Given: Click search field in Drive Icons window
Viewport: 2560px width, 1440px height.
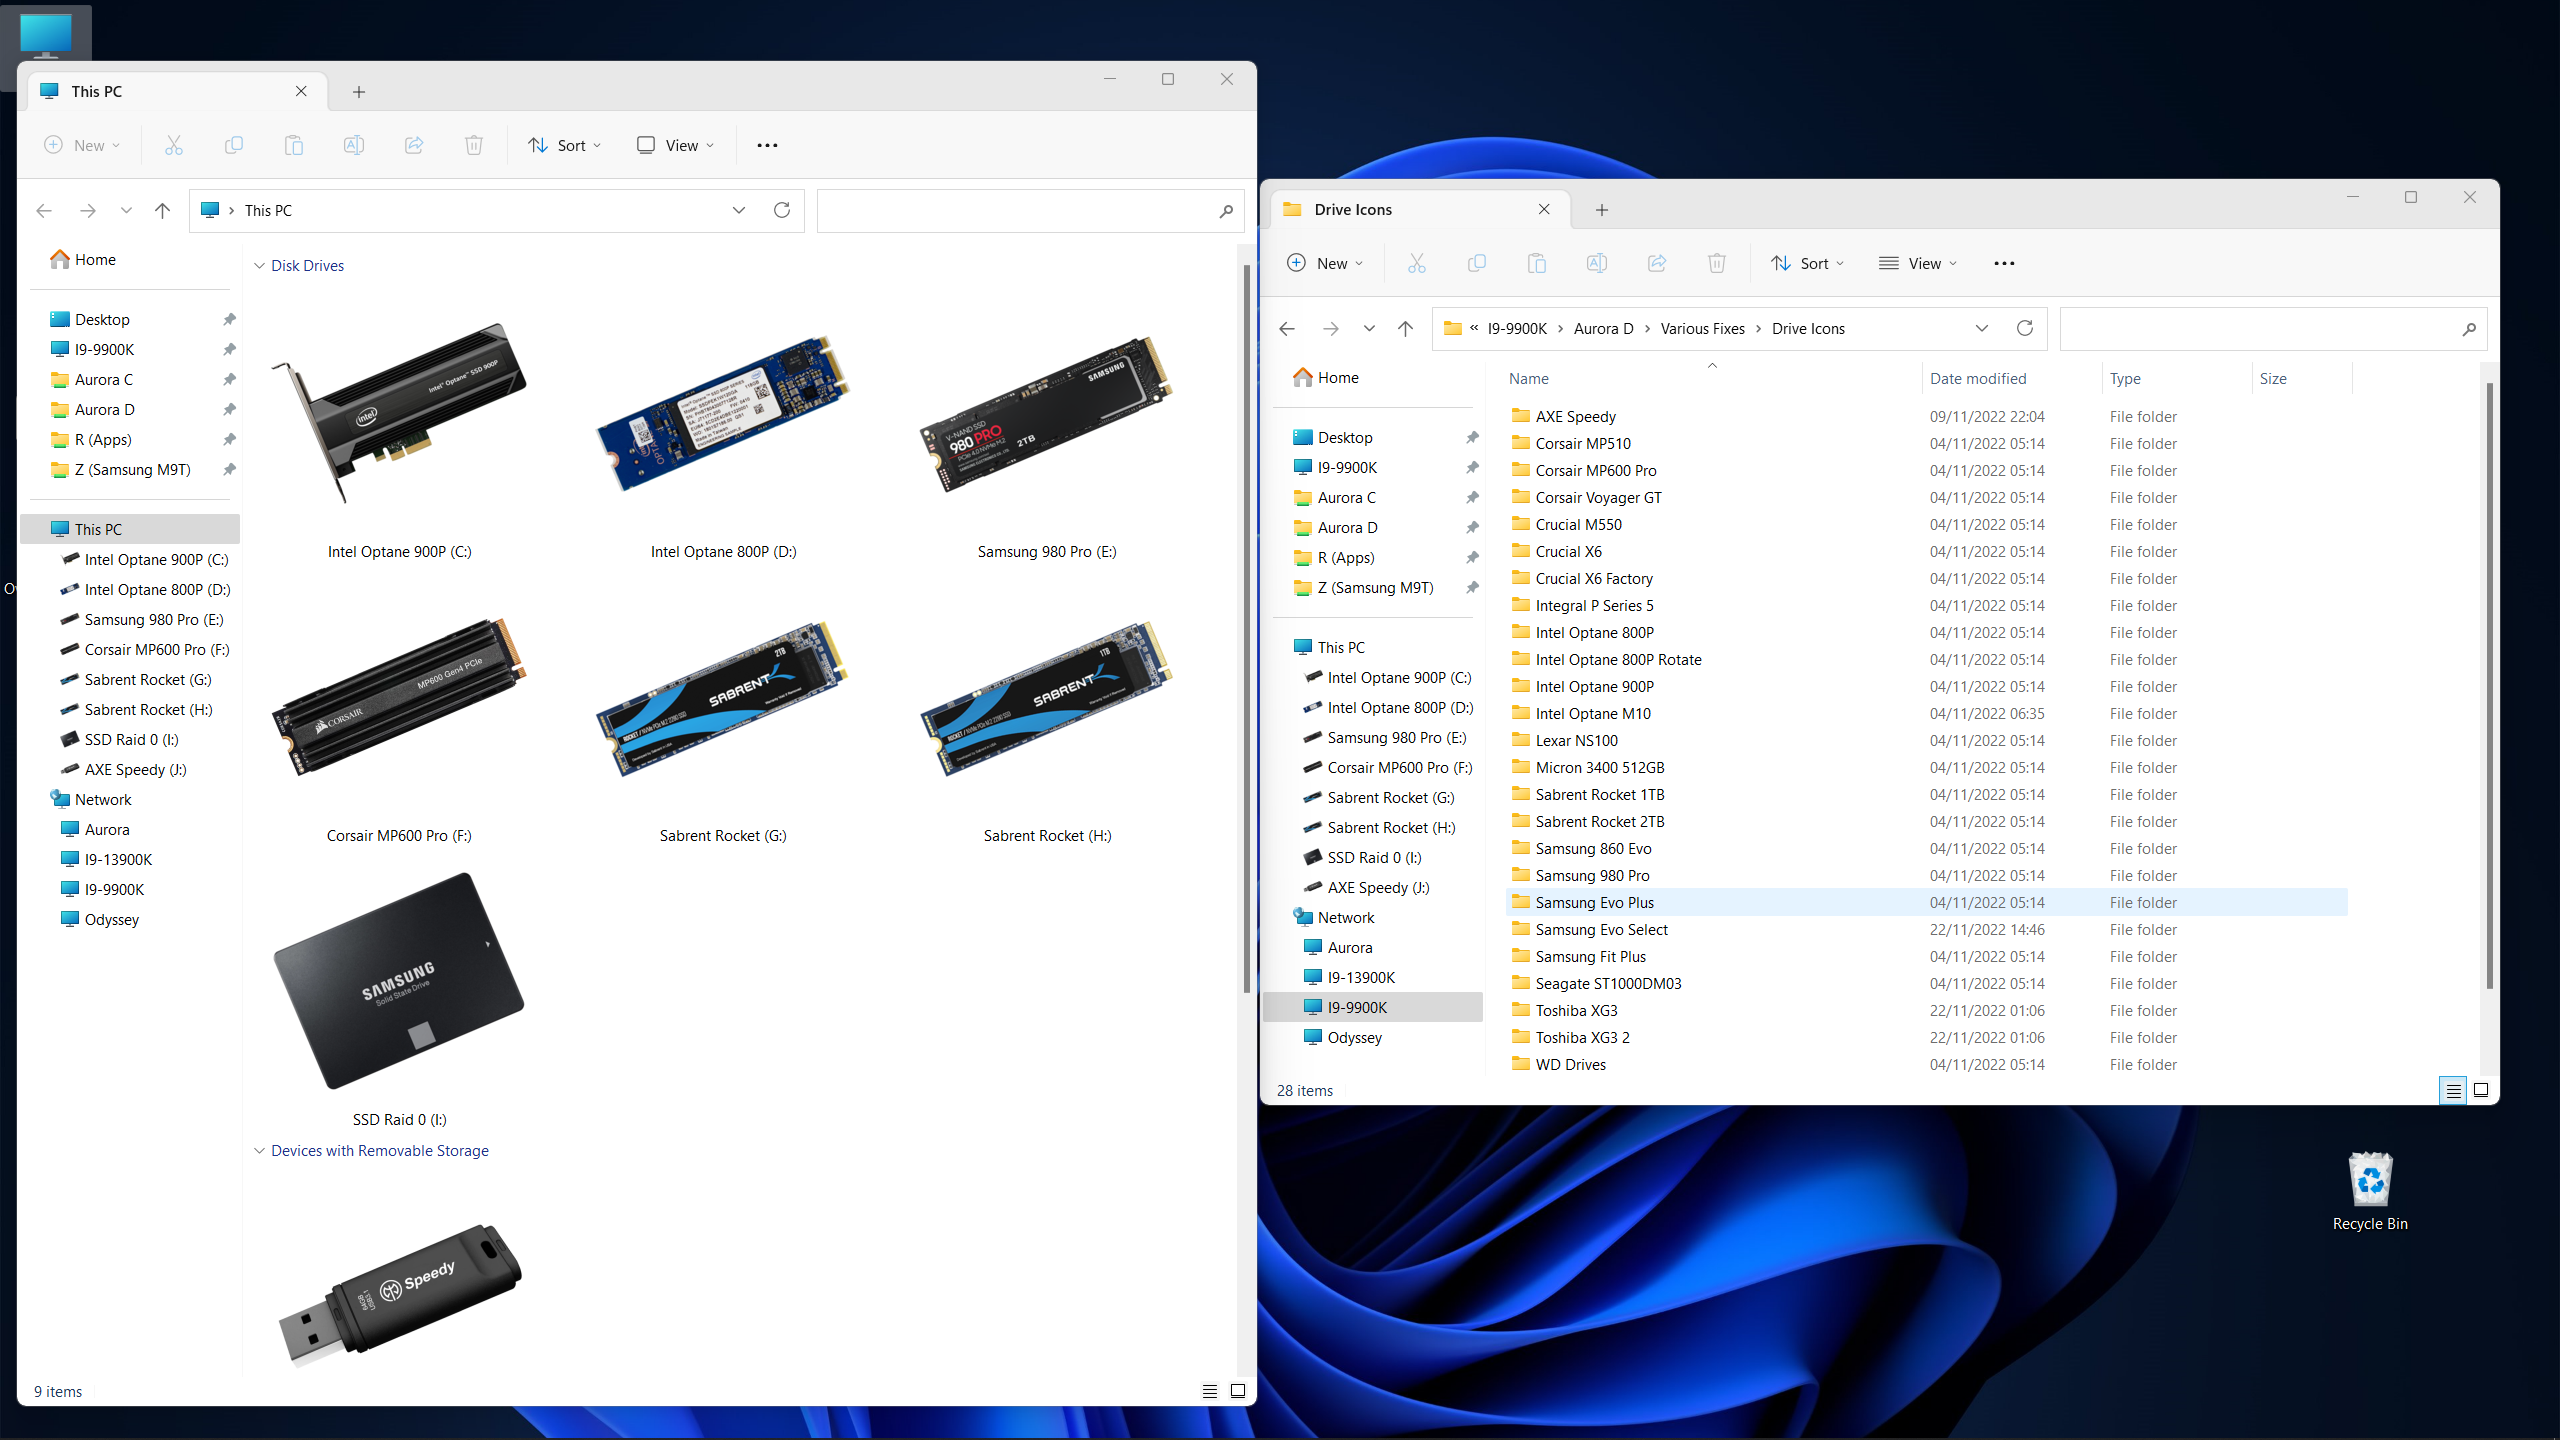Looking at the screenshot, I should coord(2272,328).
